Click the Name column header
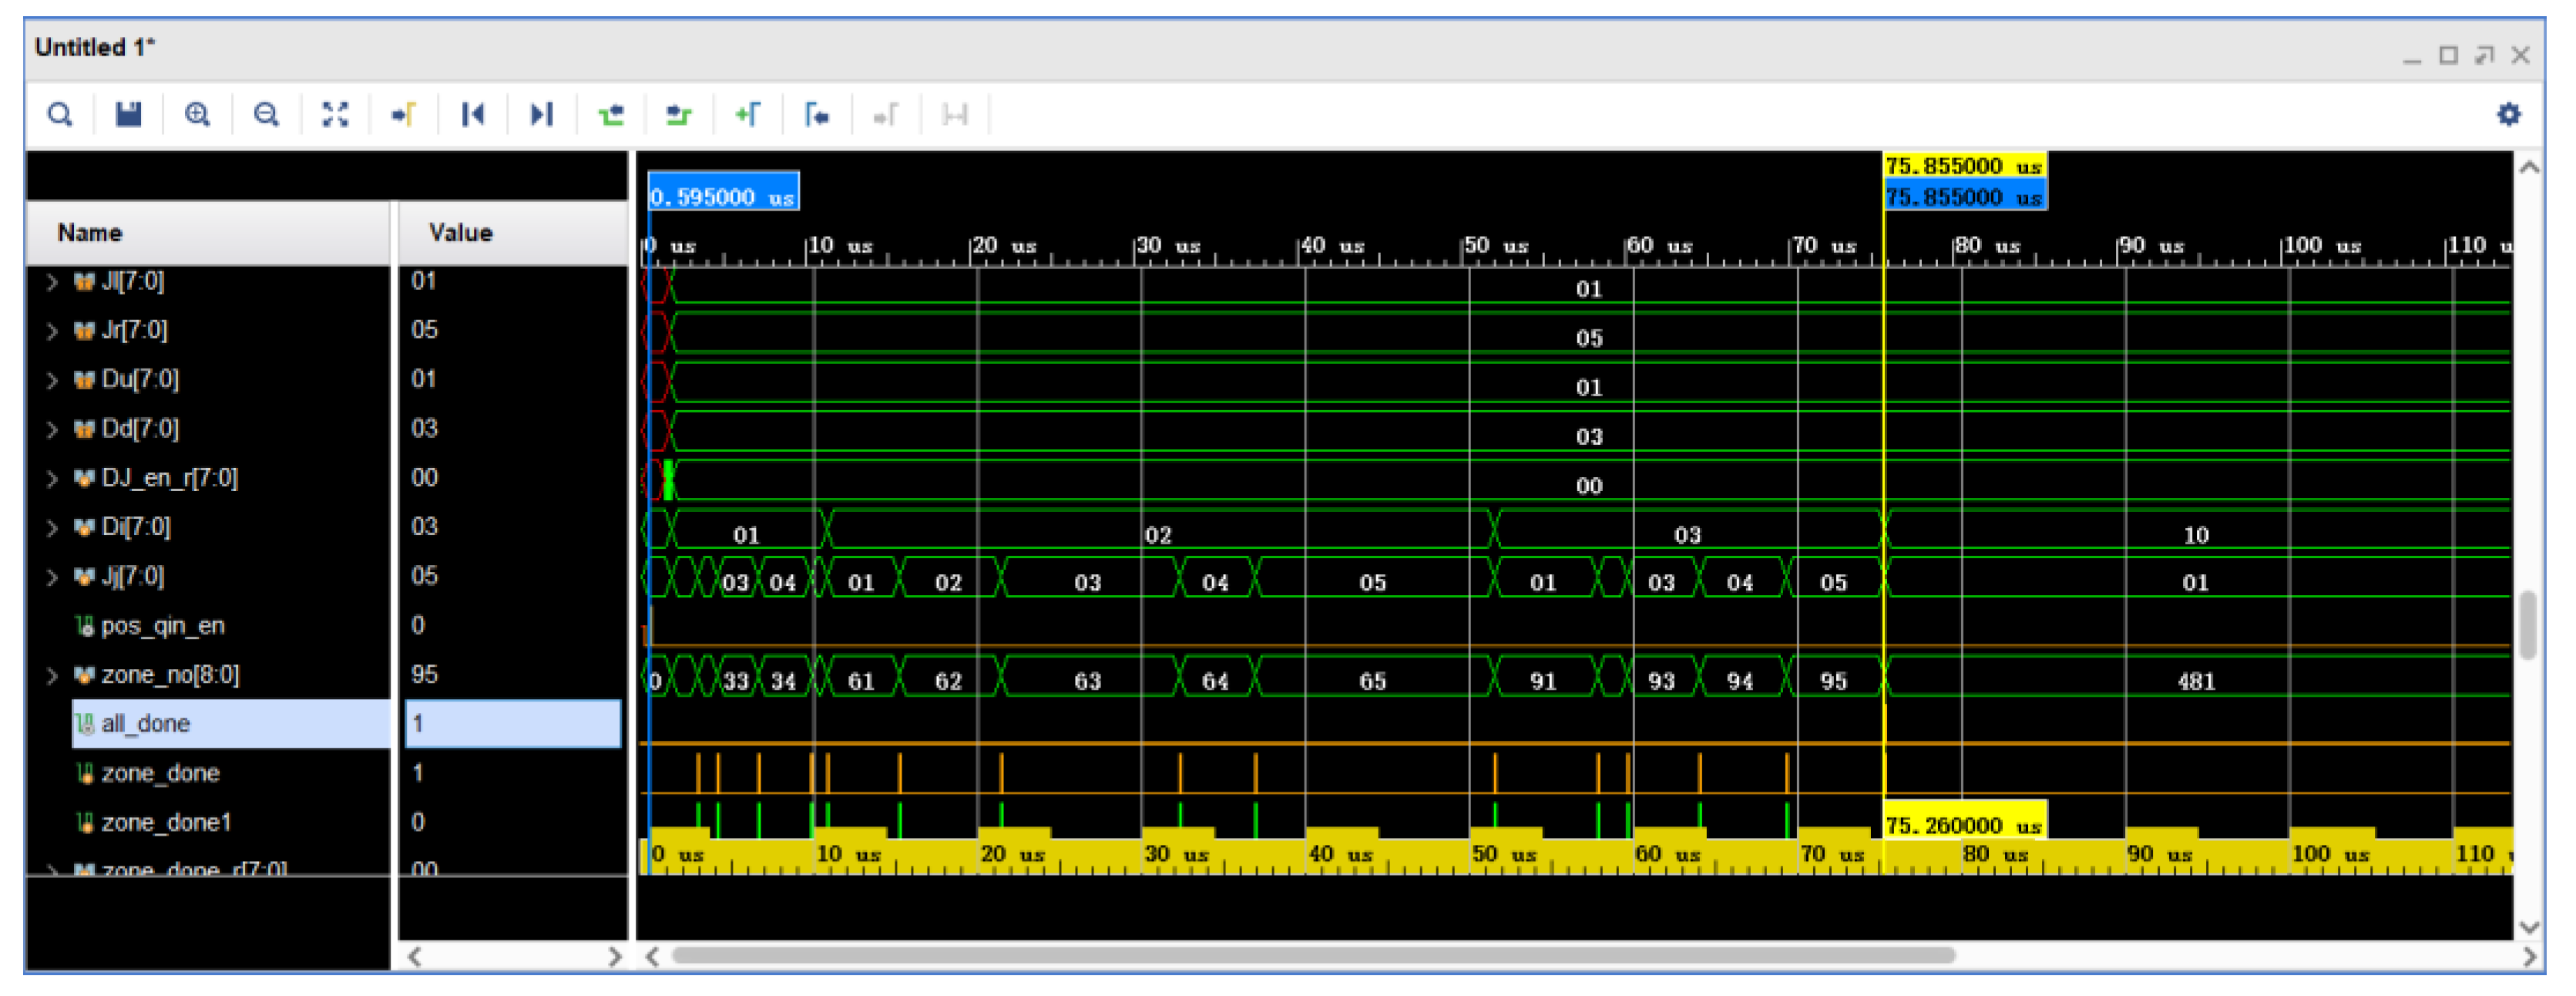The width and height of the screenshot is (2576, 996). [x=90, y=233]
